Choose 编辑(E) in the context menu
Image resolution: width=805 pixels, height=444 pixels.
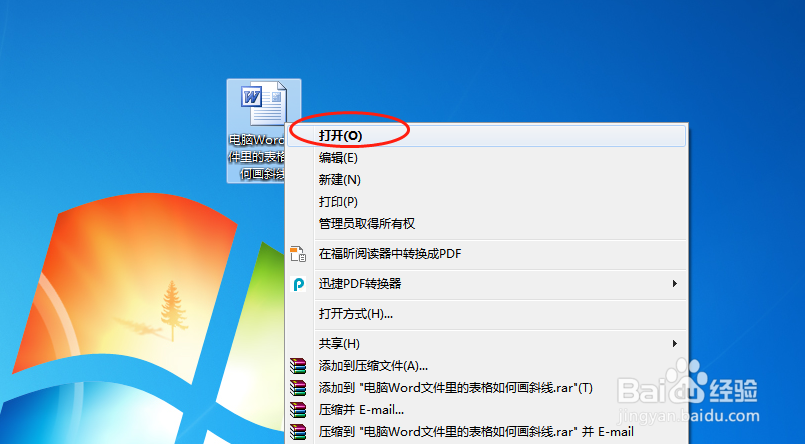(x=486, y=158)
